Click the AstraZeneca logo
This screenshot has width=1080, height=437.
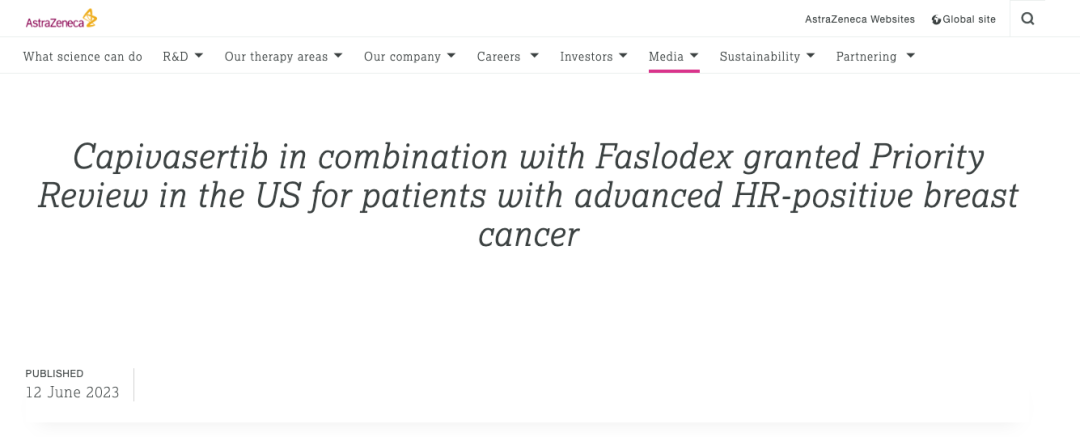tap(61, 19)
